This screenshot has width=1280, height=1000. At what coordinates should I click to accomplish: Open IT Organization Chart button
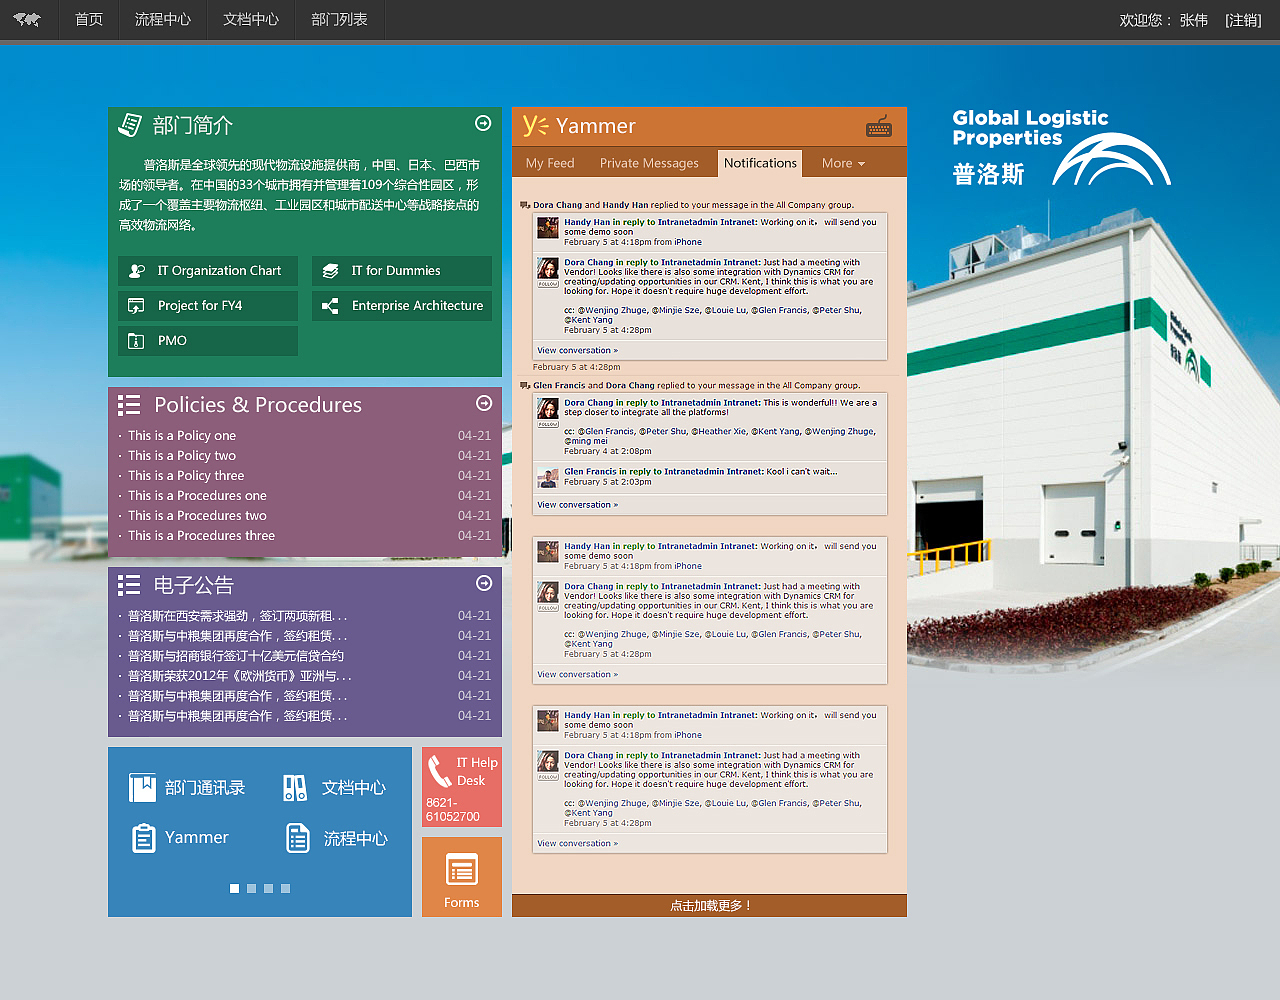(208, 271)
